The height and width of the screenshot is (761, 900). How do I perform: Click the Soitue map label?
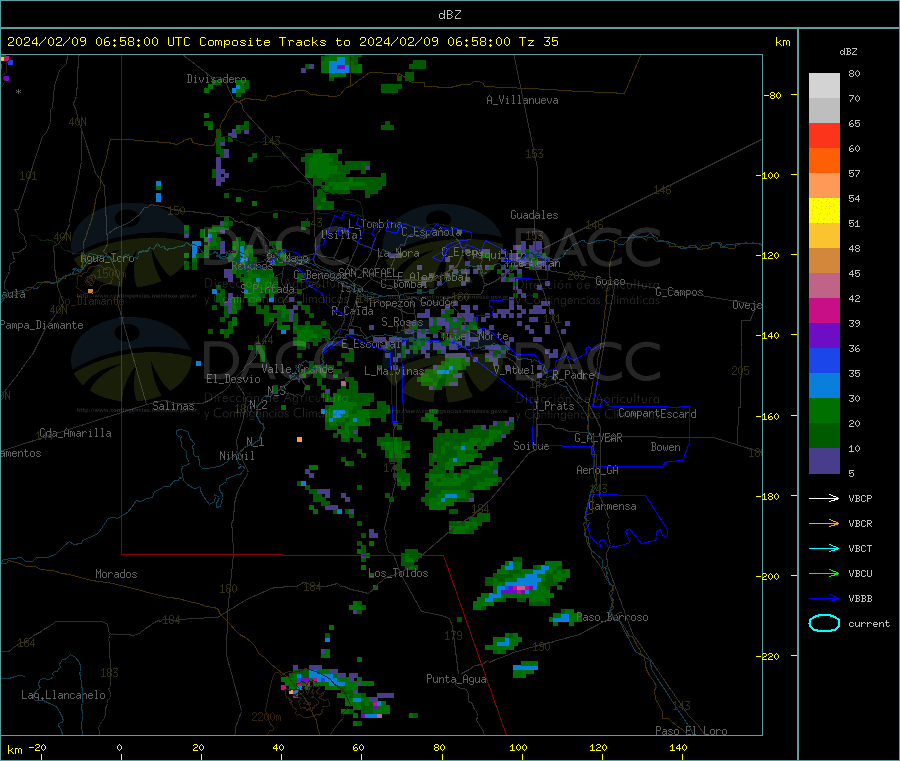pyautogui.click(x=531, y=446)
